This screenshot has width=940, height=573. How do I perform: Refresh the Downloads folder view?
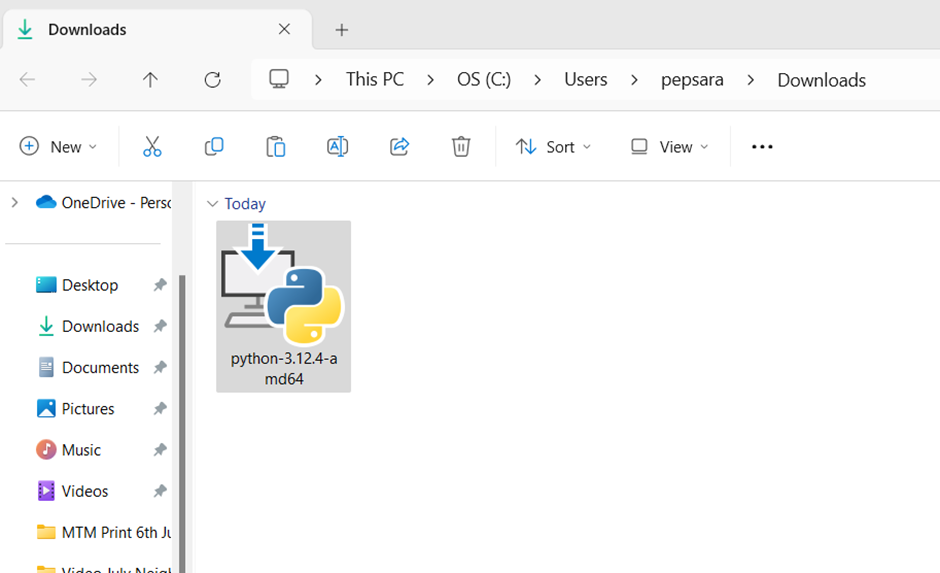[x=212, y=79]
